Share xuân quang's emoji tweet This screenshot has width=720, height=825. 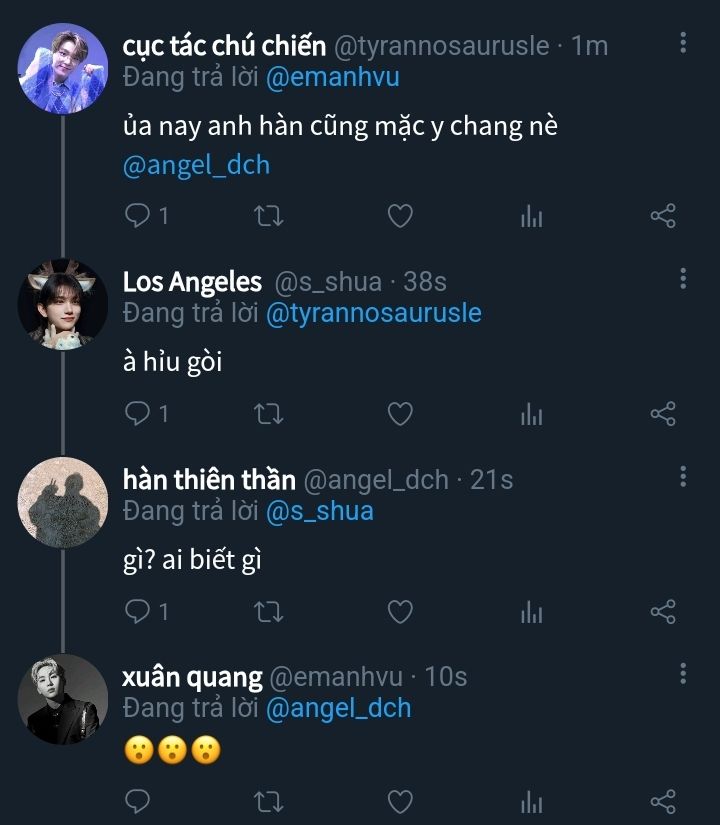click(x=663, y=801)
